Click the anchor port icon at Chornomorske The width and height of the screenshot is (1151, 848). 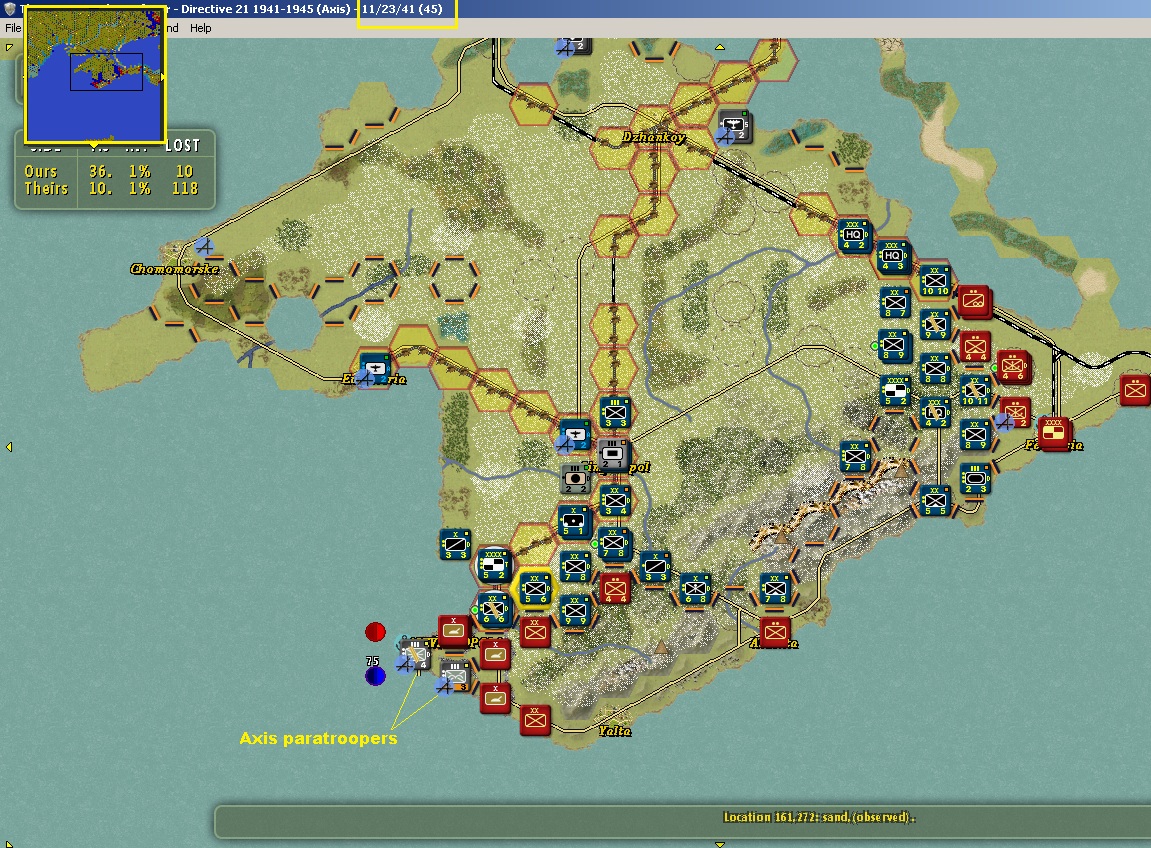point(203,245)
